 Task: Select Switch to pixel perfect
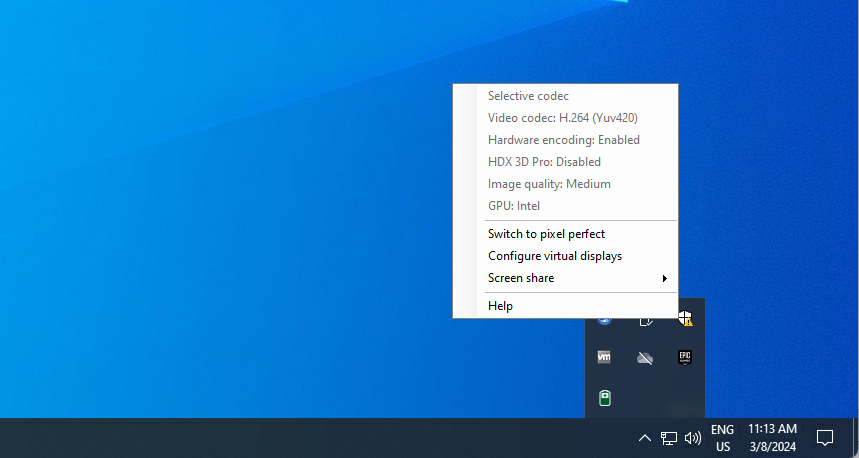tap(546, 234)
